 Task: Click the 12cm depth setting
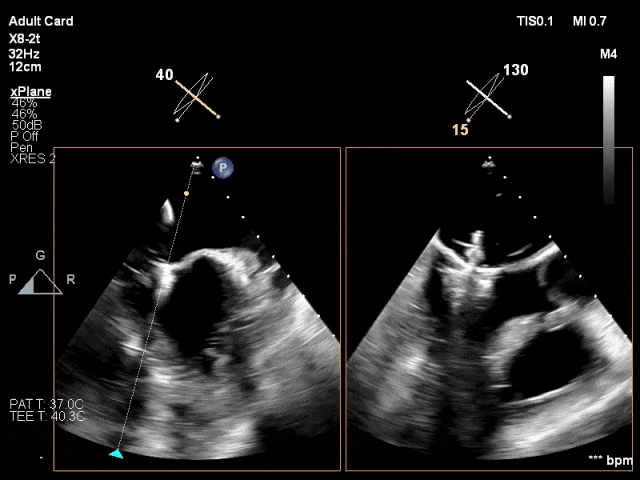pos(24,66)
